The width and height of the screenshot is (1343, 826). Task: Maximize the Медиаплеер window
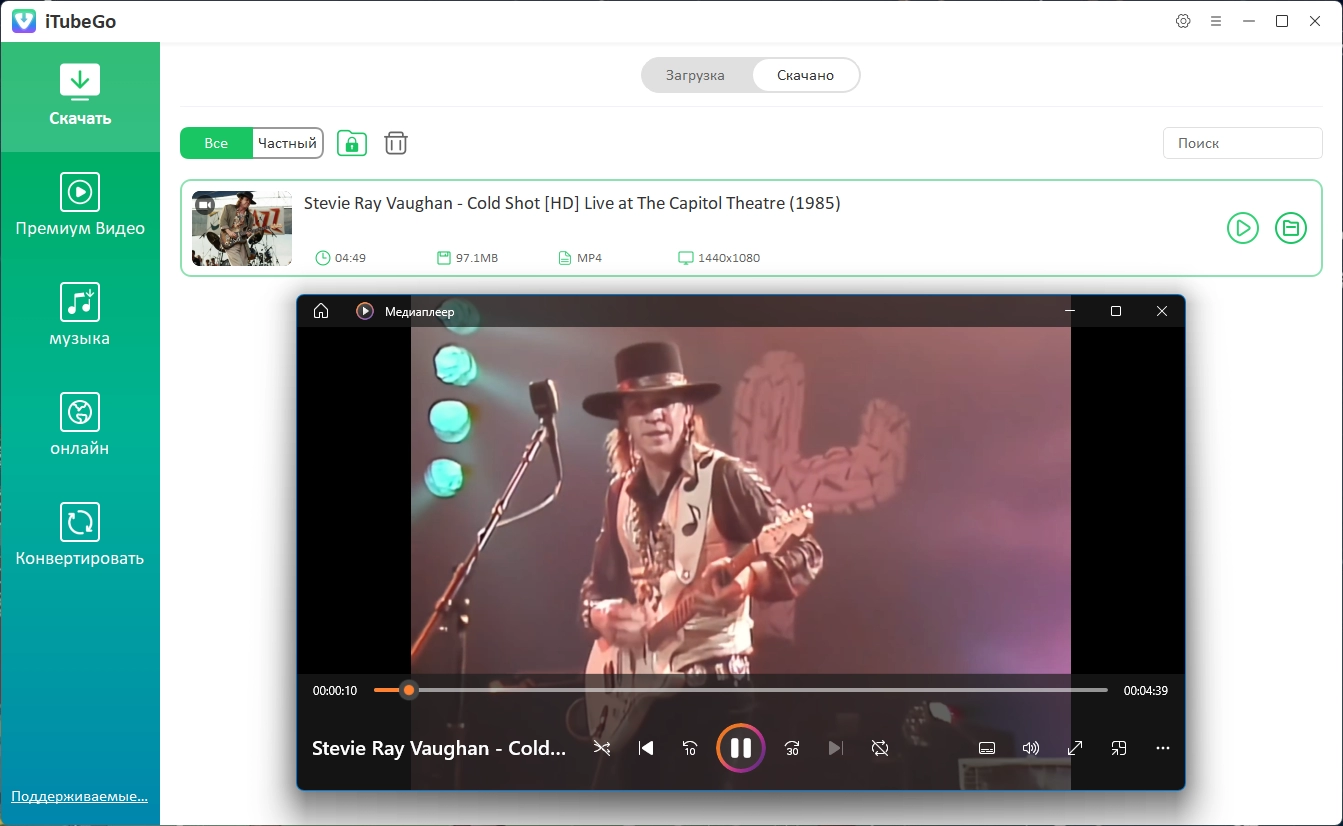pyautogui.click(x=1116, y=311)
